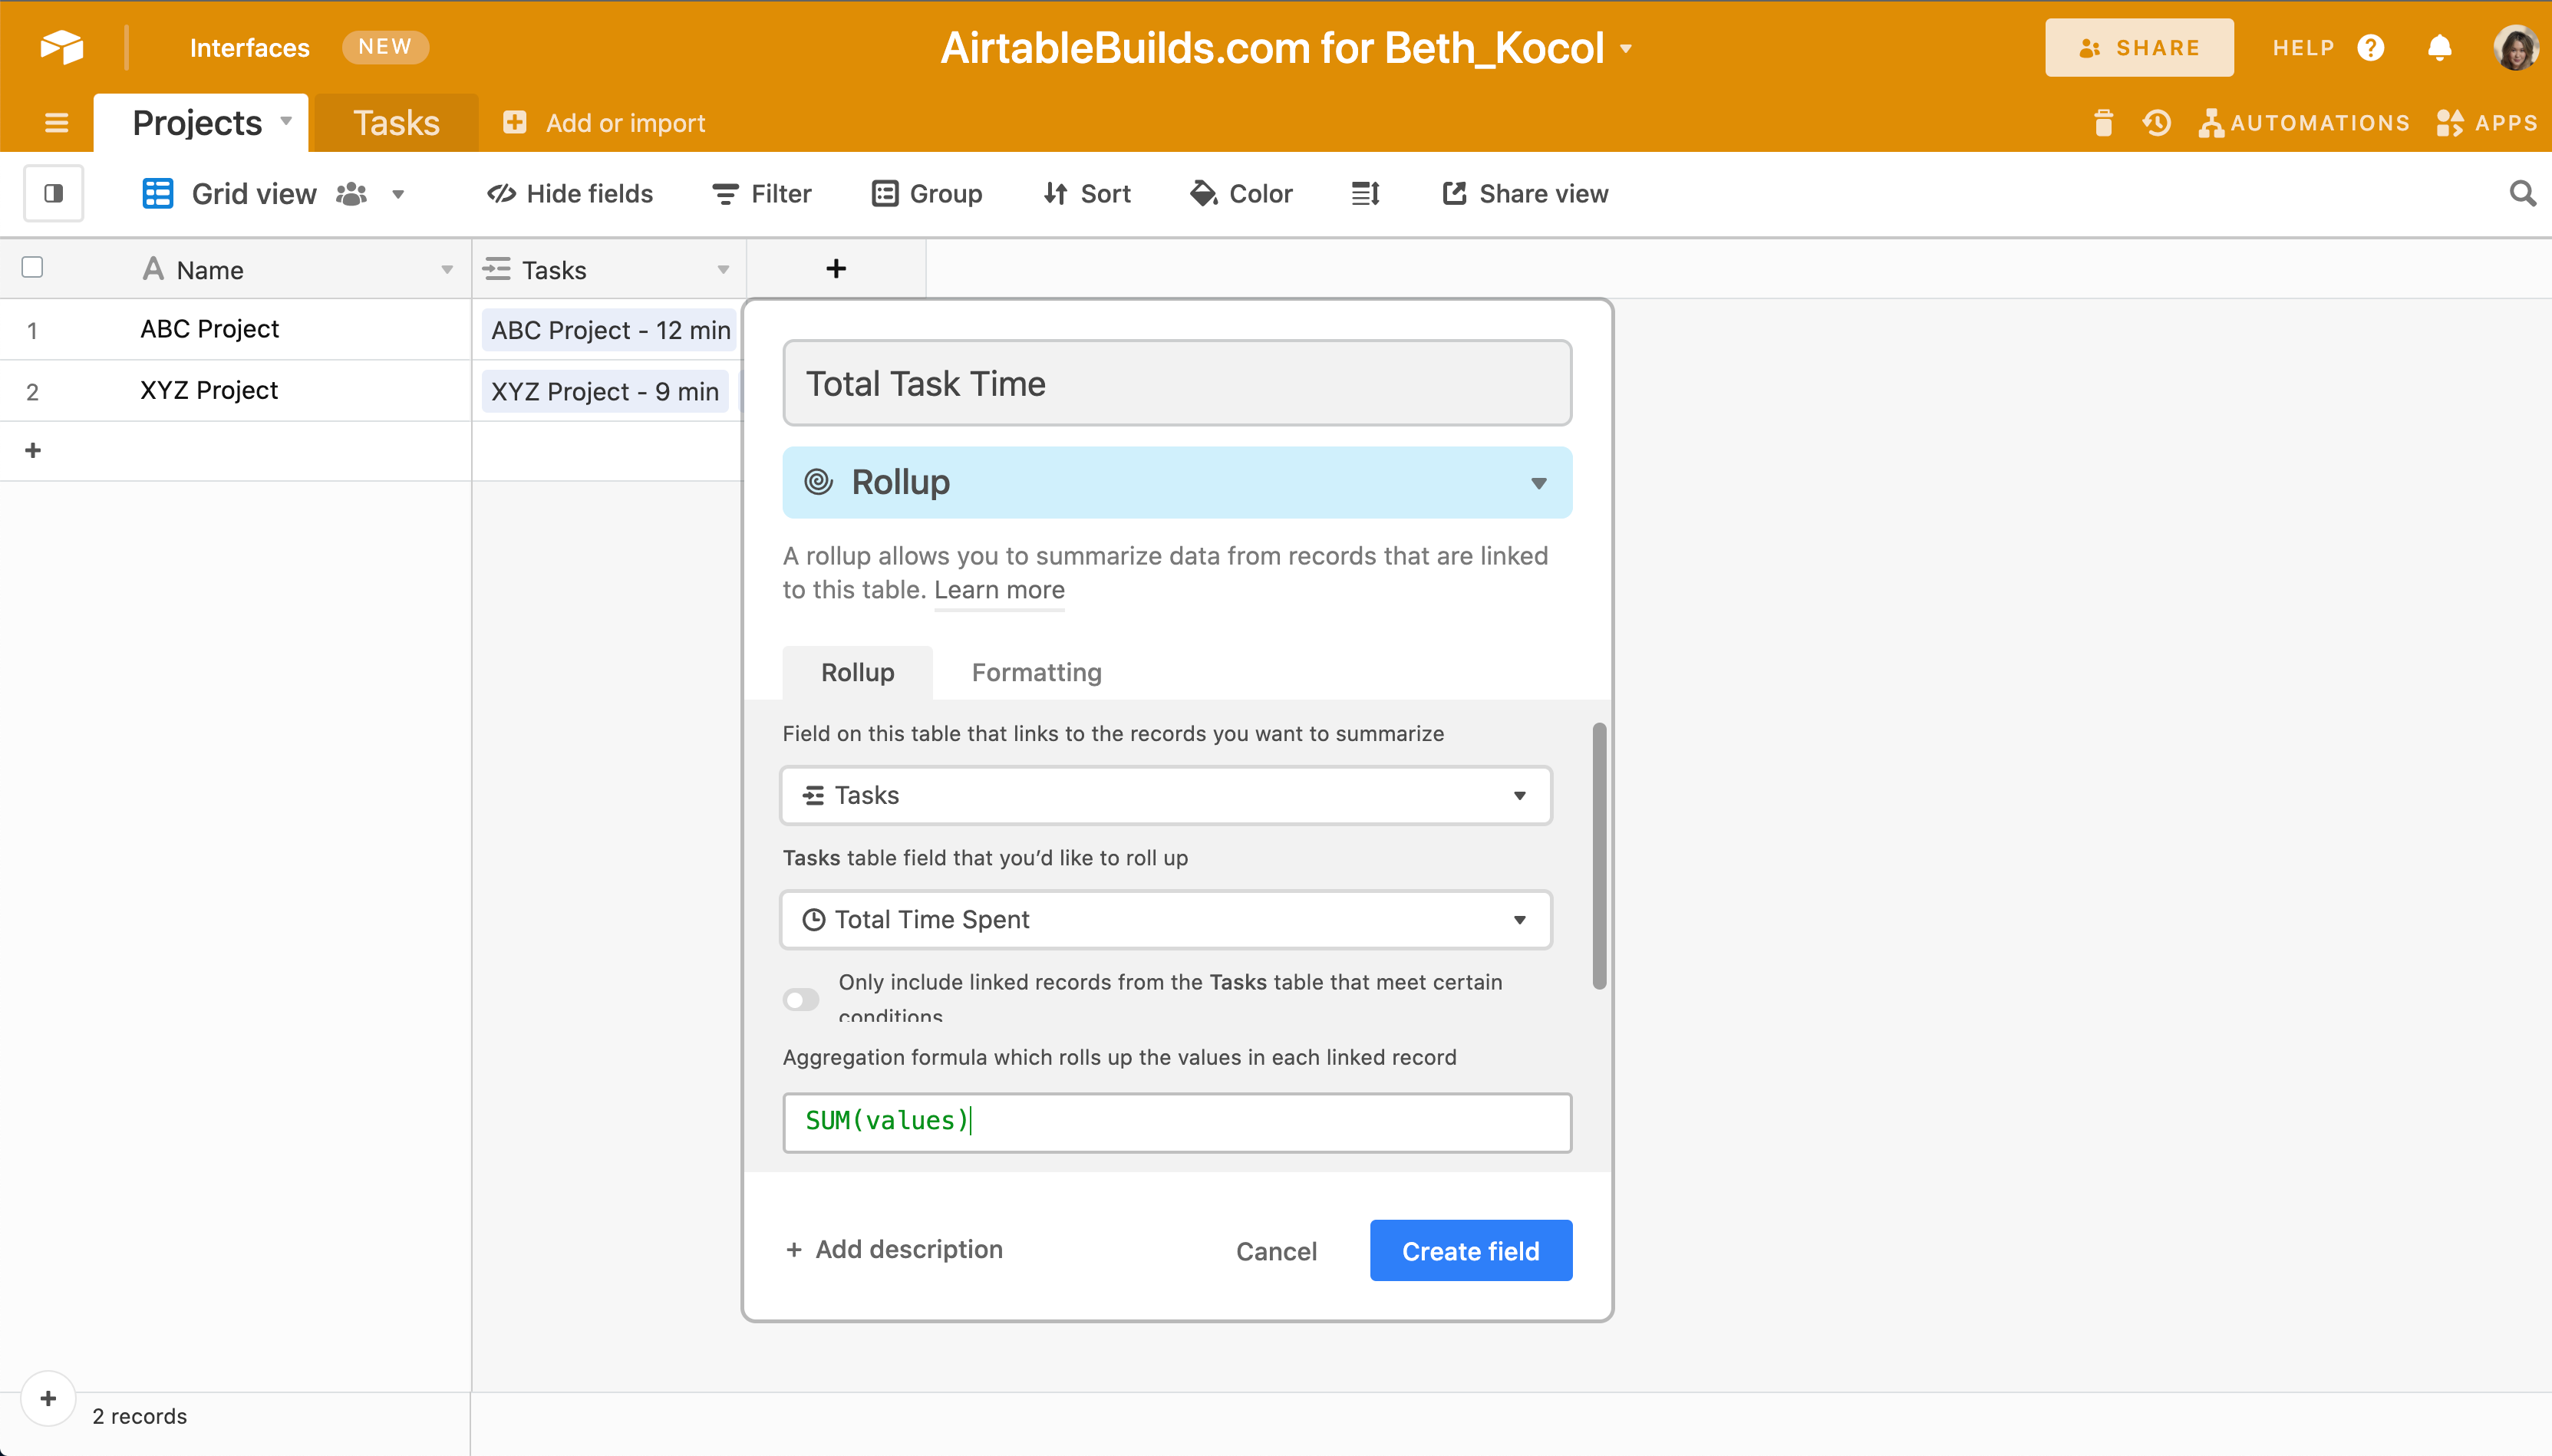Open the Rollup field type dropdown

pyautogui.click(x=1177, y=482)
